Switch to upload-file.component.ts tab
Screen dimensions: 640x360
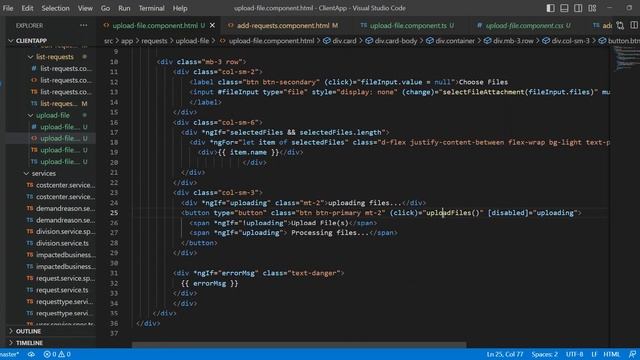(x=407, y=25)
